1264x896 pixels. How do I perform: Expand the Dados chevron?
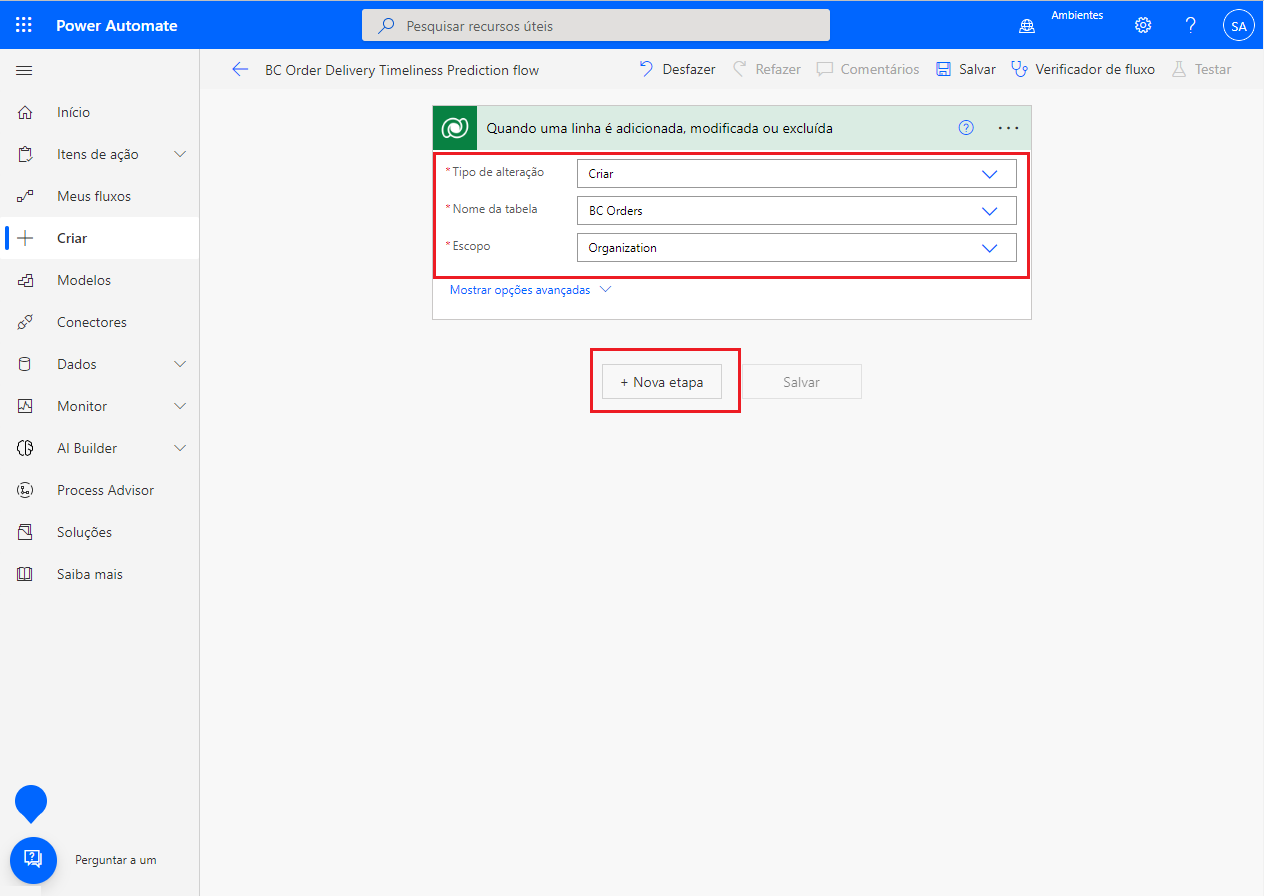click(180, 364)
